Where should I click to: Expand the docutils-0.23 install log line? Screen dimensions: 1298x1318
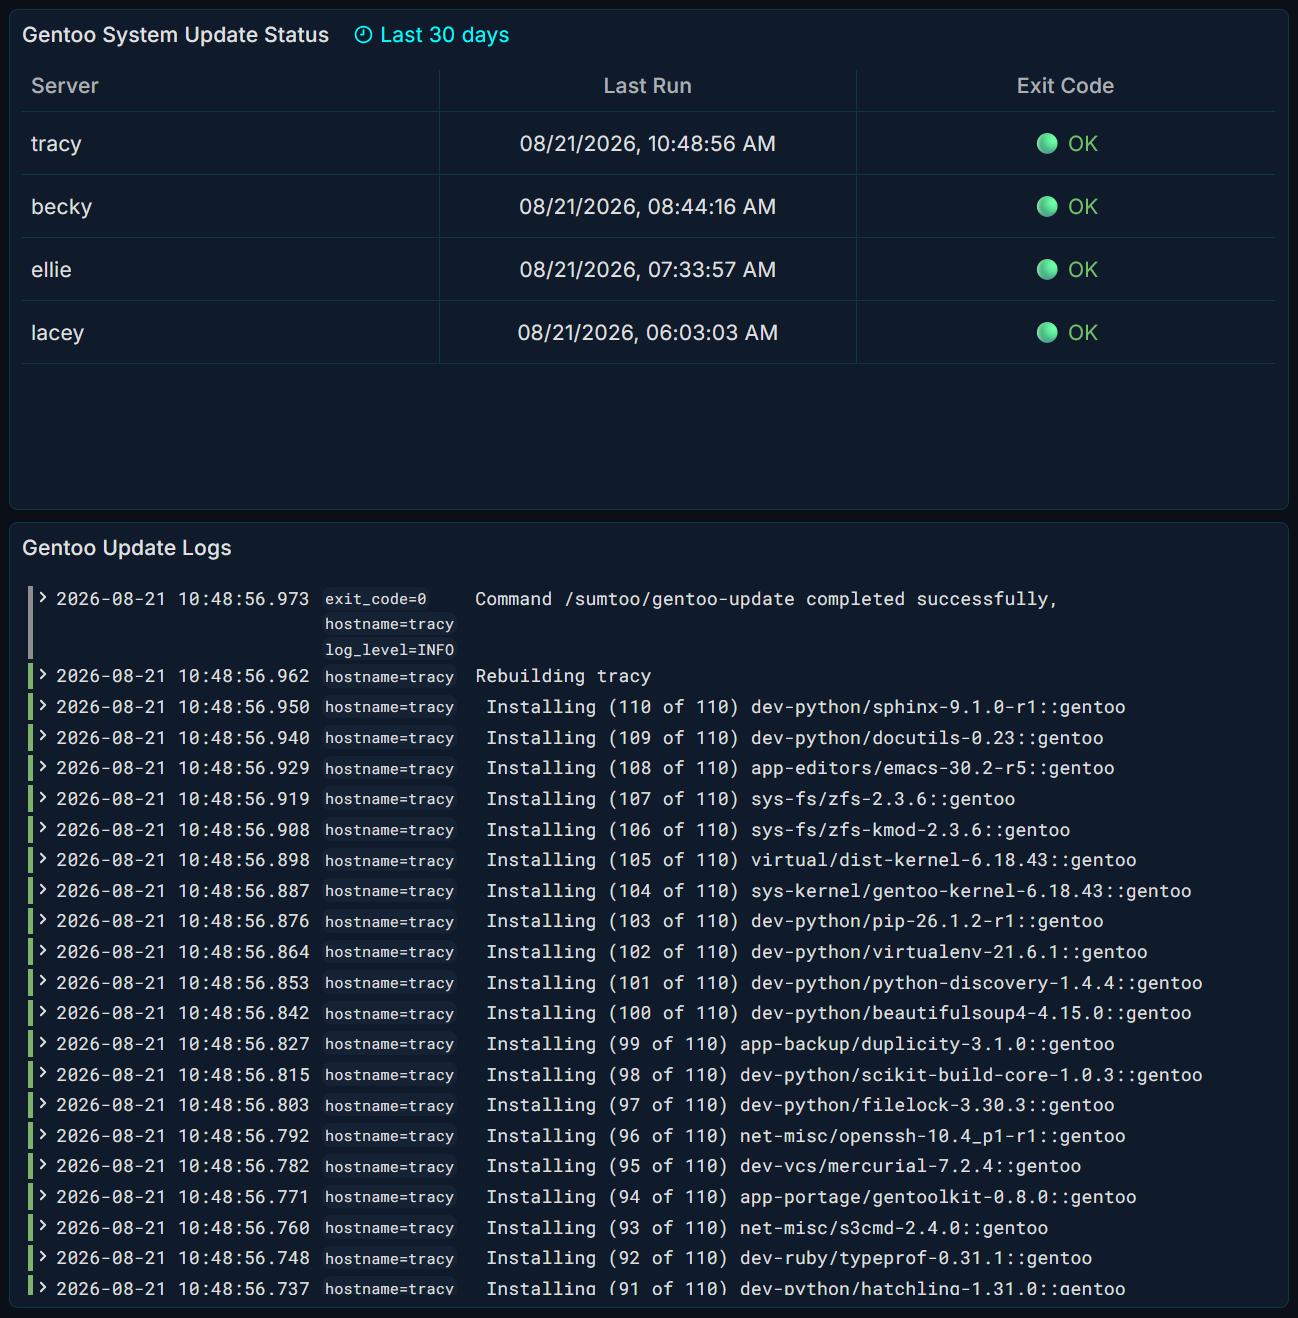(43, 737)
